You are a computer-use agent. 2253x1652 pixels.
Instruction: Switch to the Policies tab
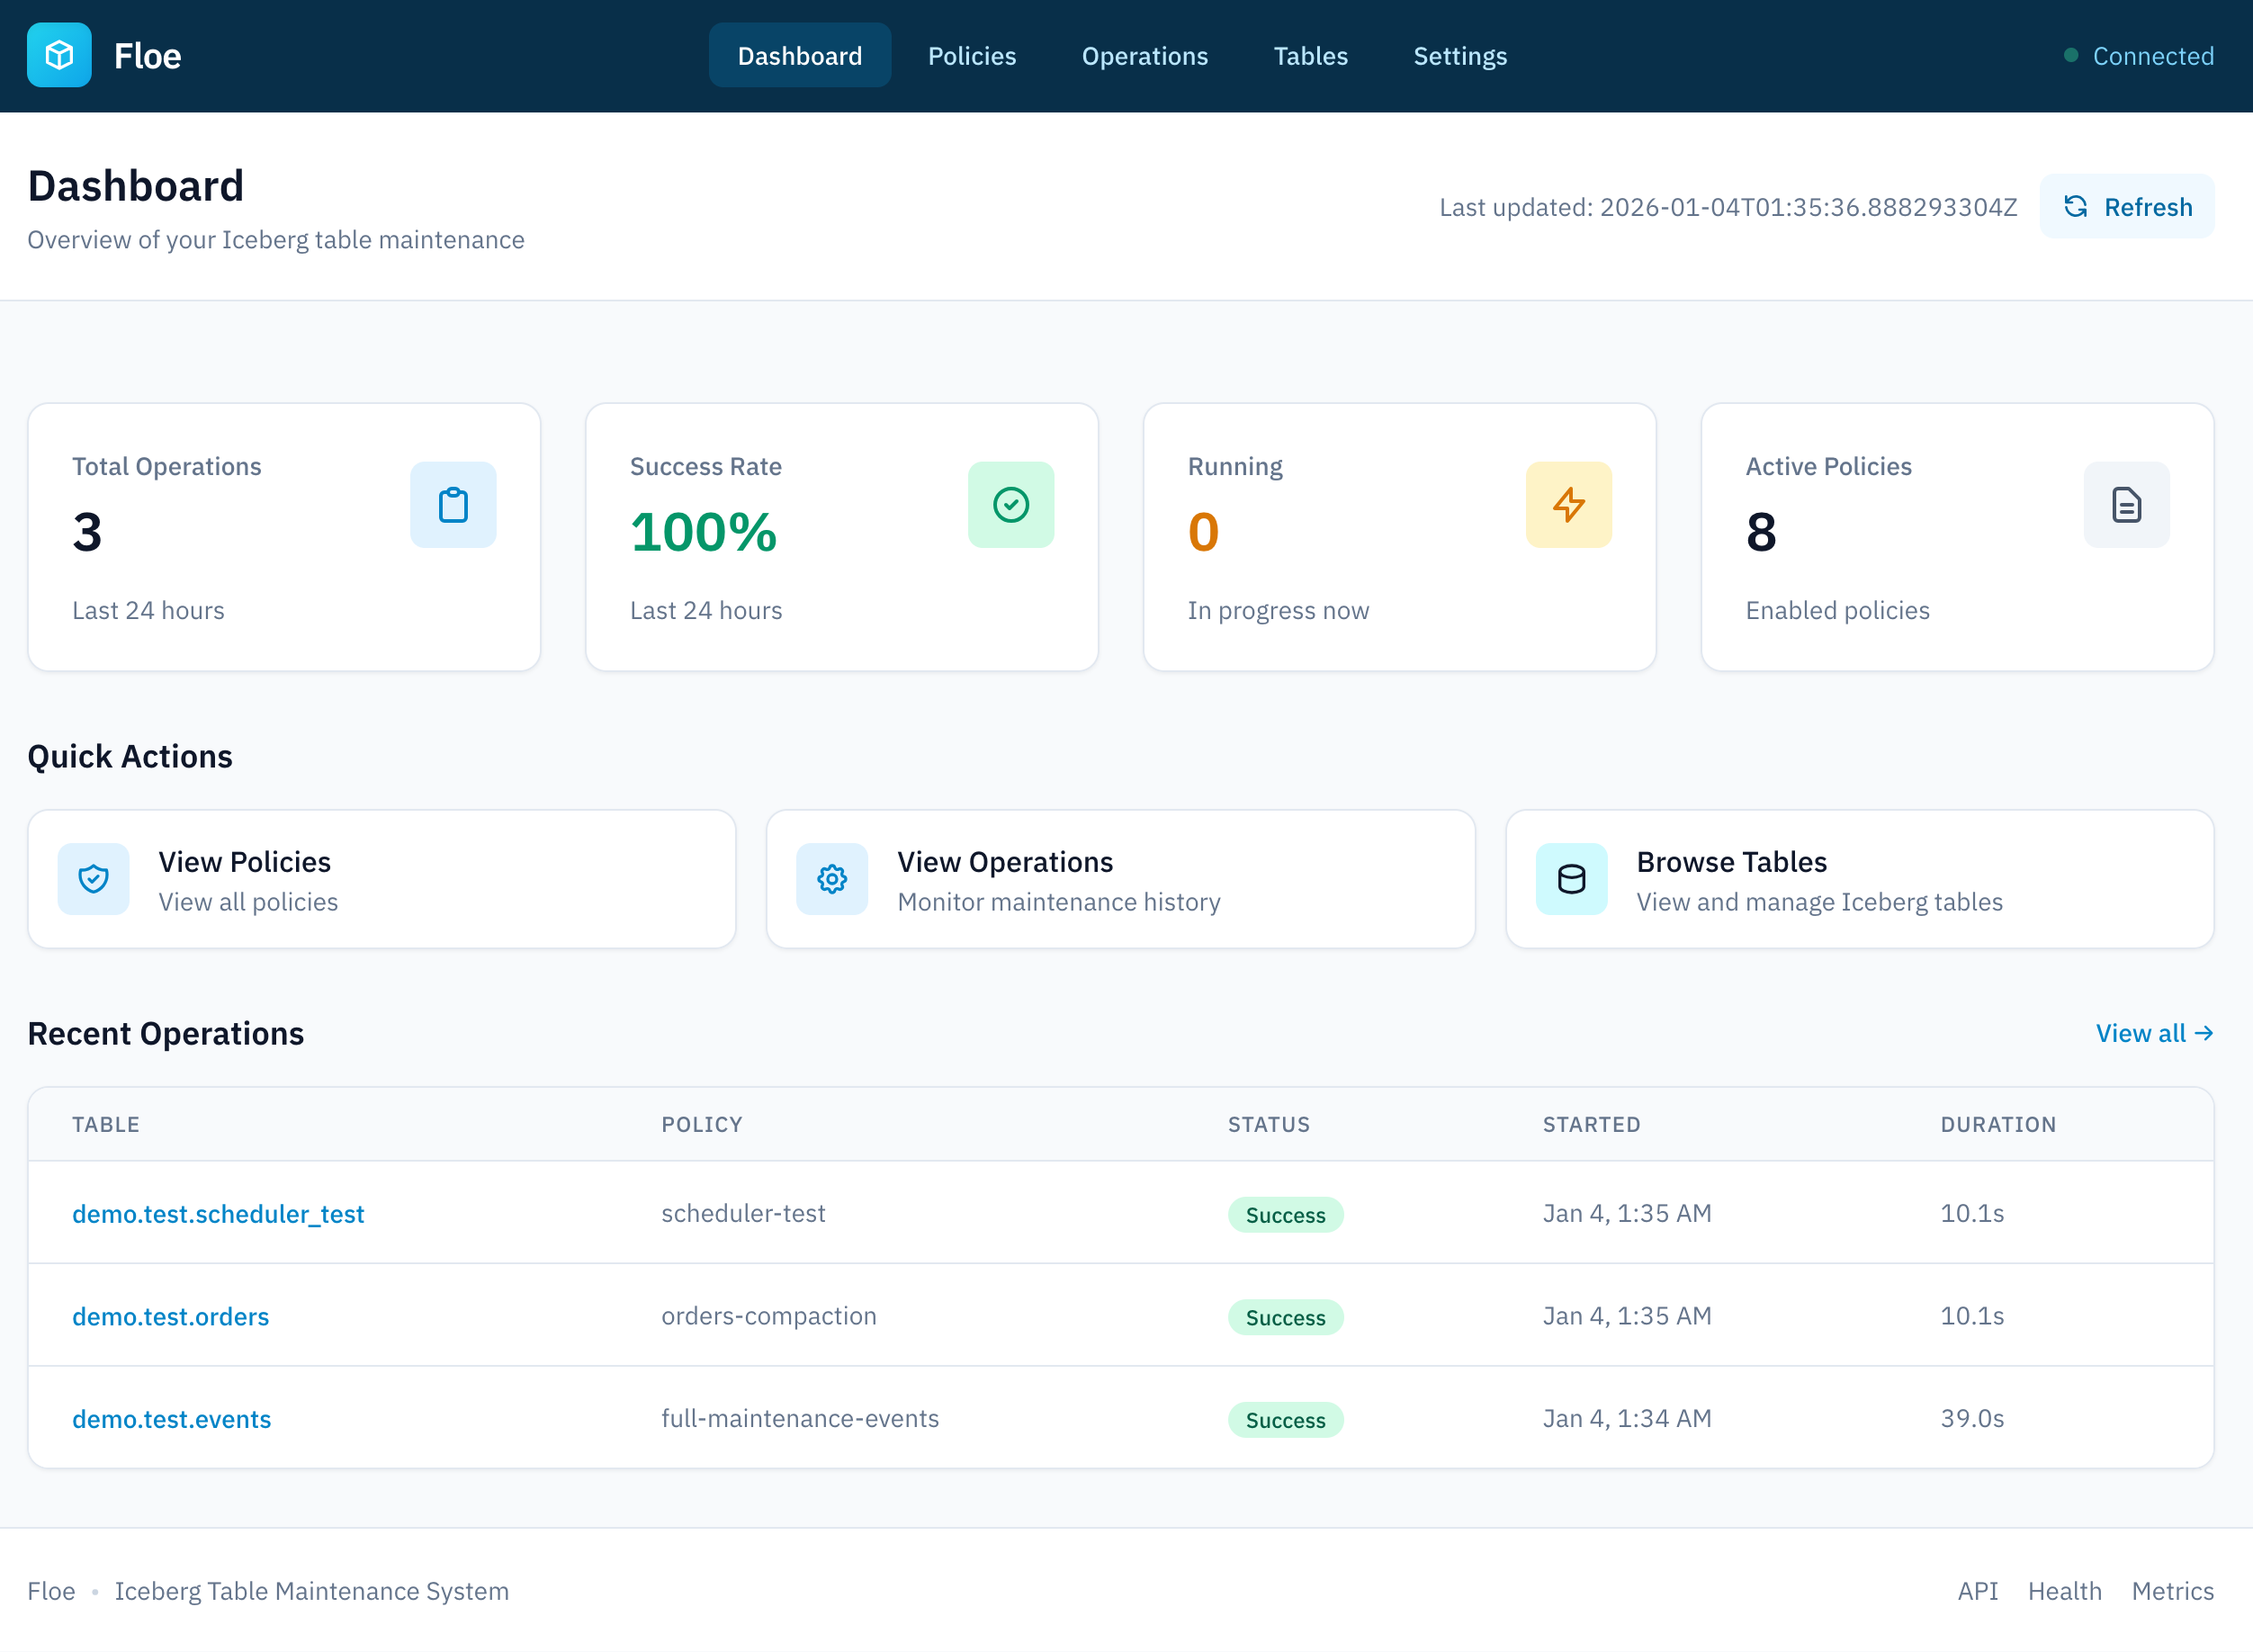click(971, 55)
